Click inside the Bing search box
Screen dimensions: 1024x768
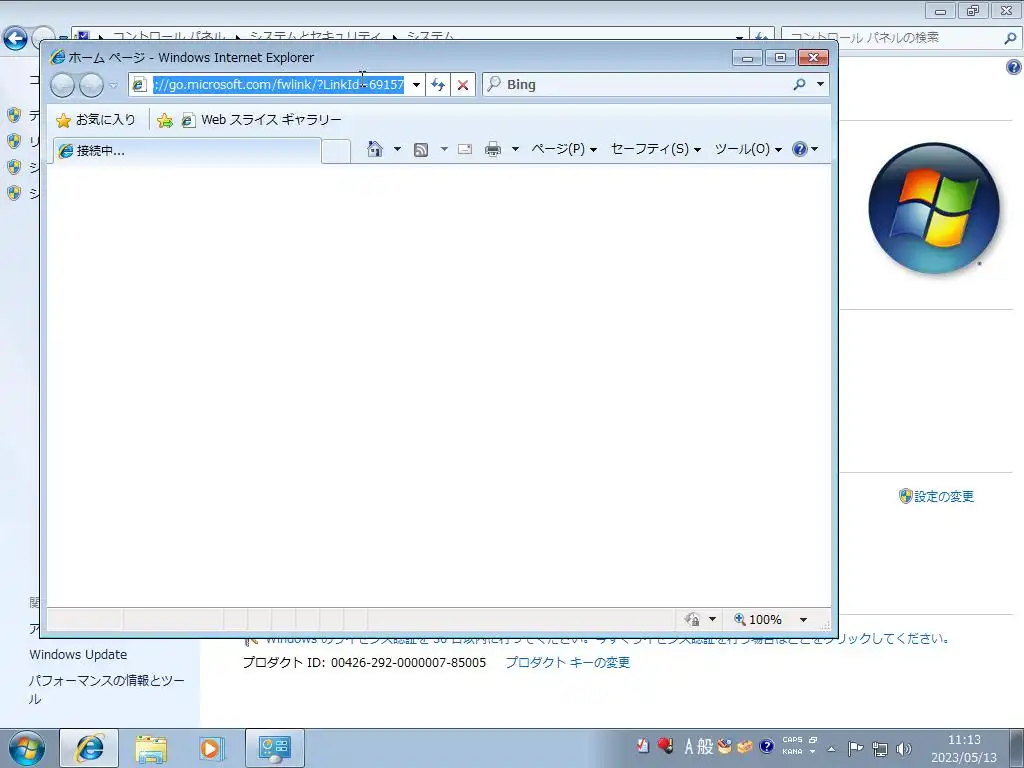(x=647, y=84)
